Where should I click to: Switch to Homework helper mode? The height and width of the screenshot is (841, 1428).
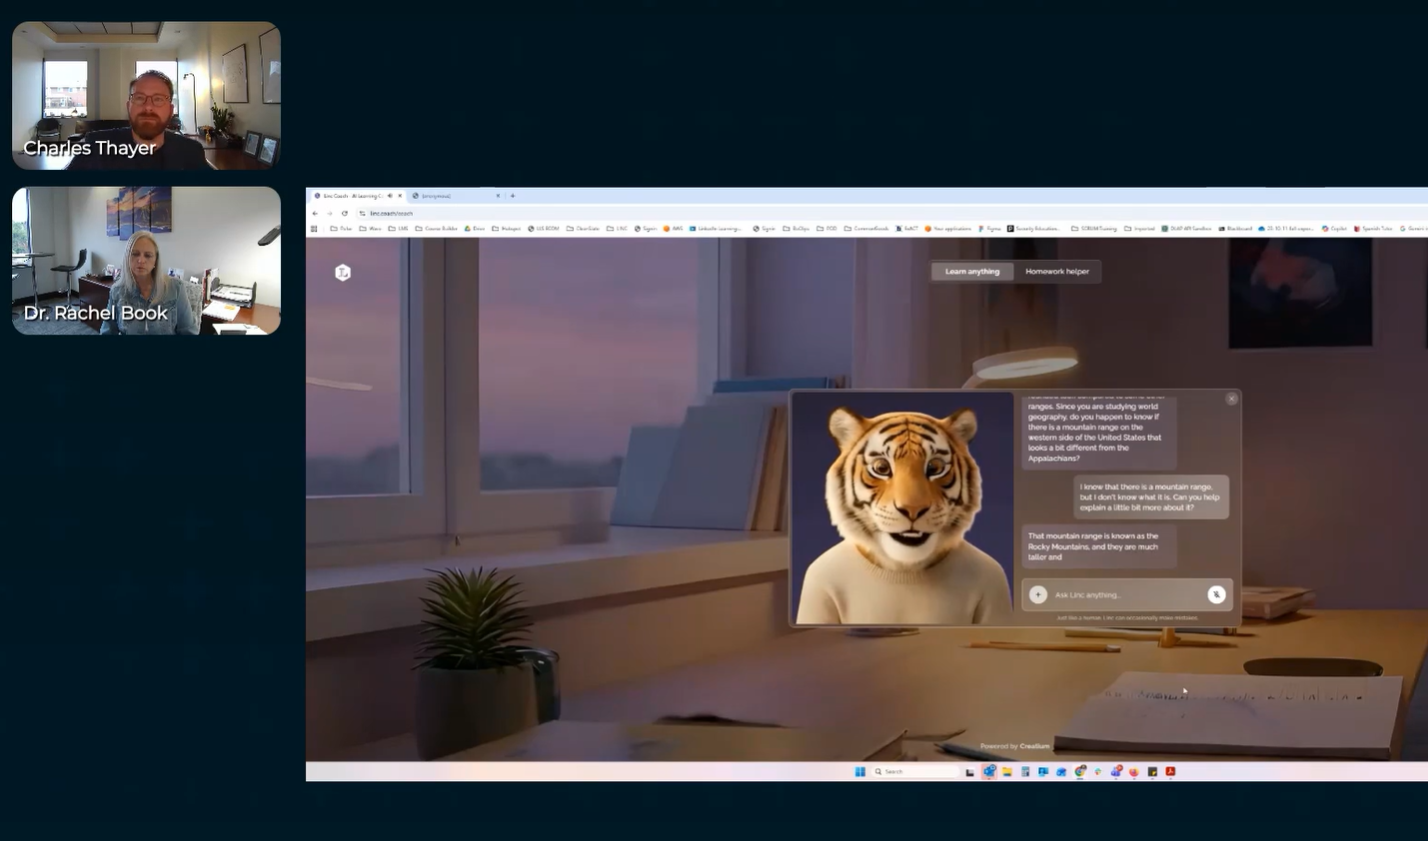click(1057, 272)
